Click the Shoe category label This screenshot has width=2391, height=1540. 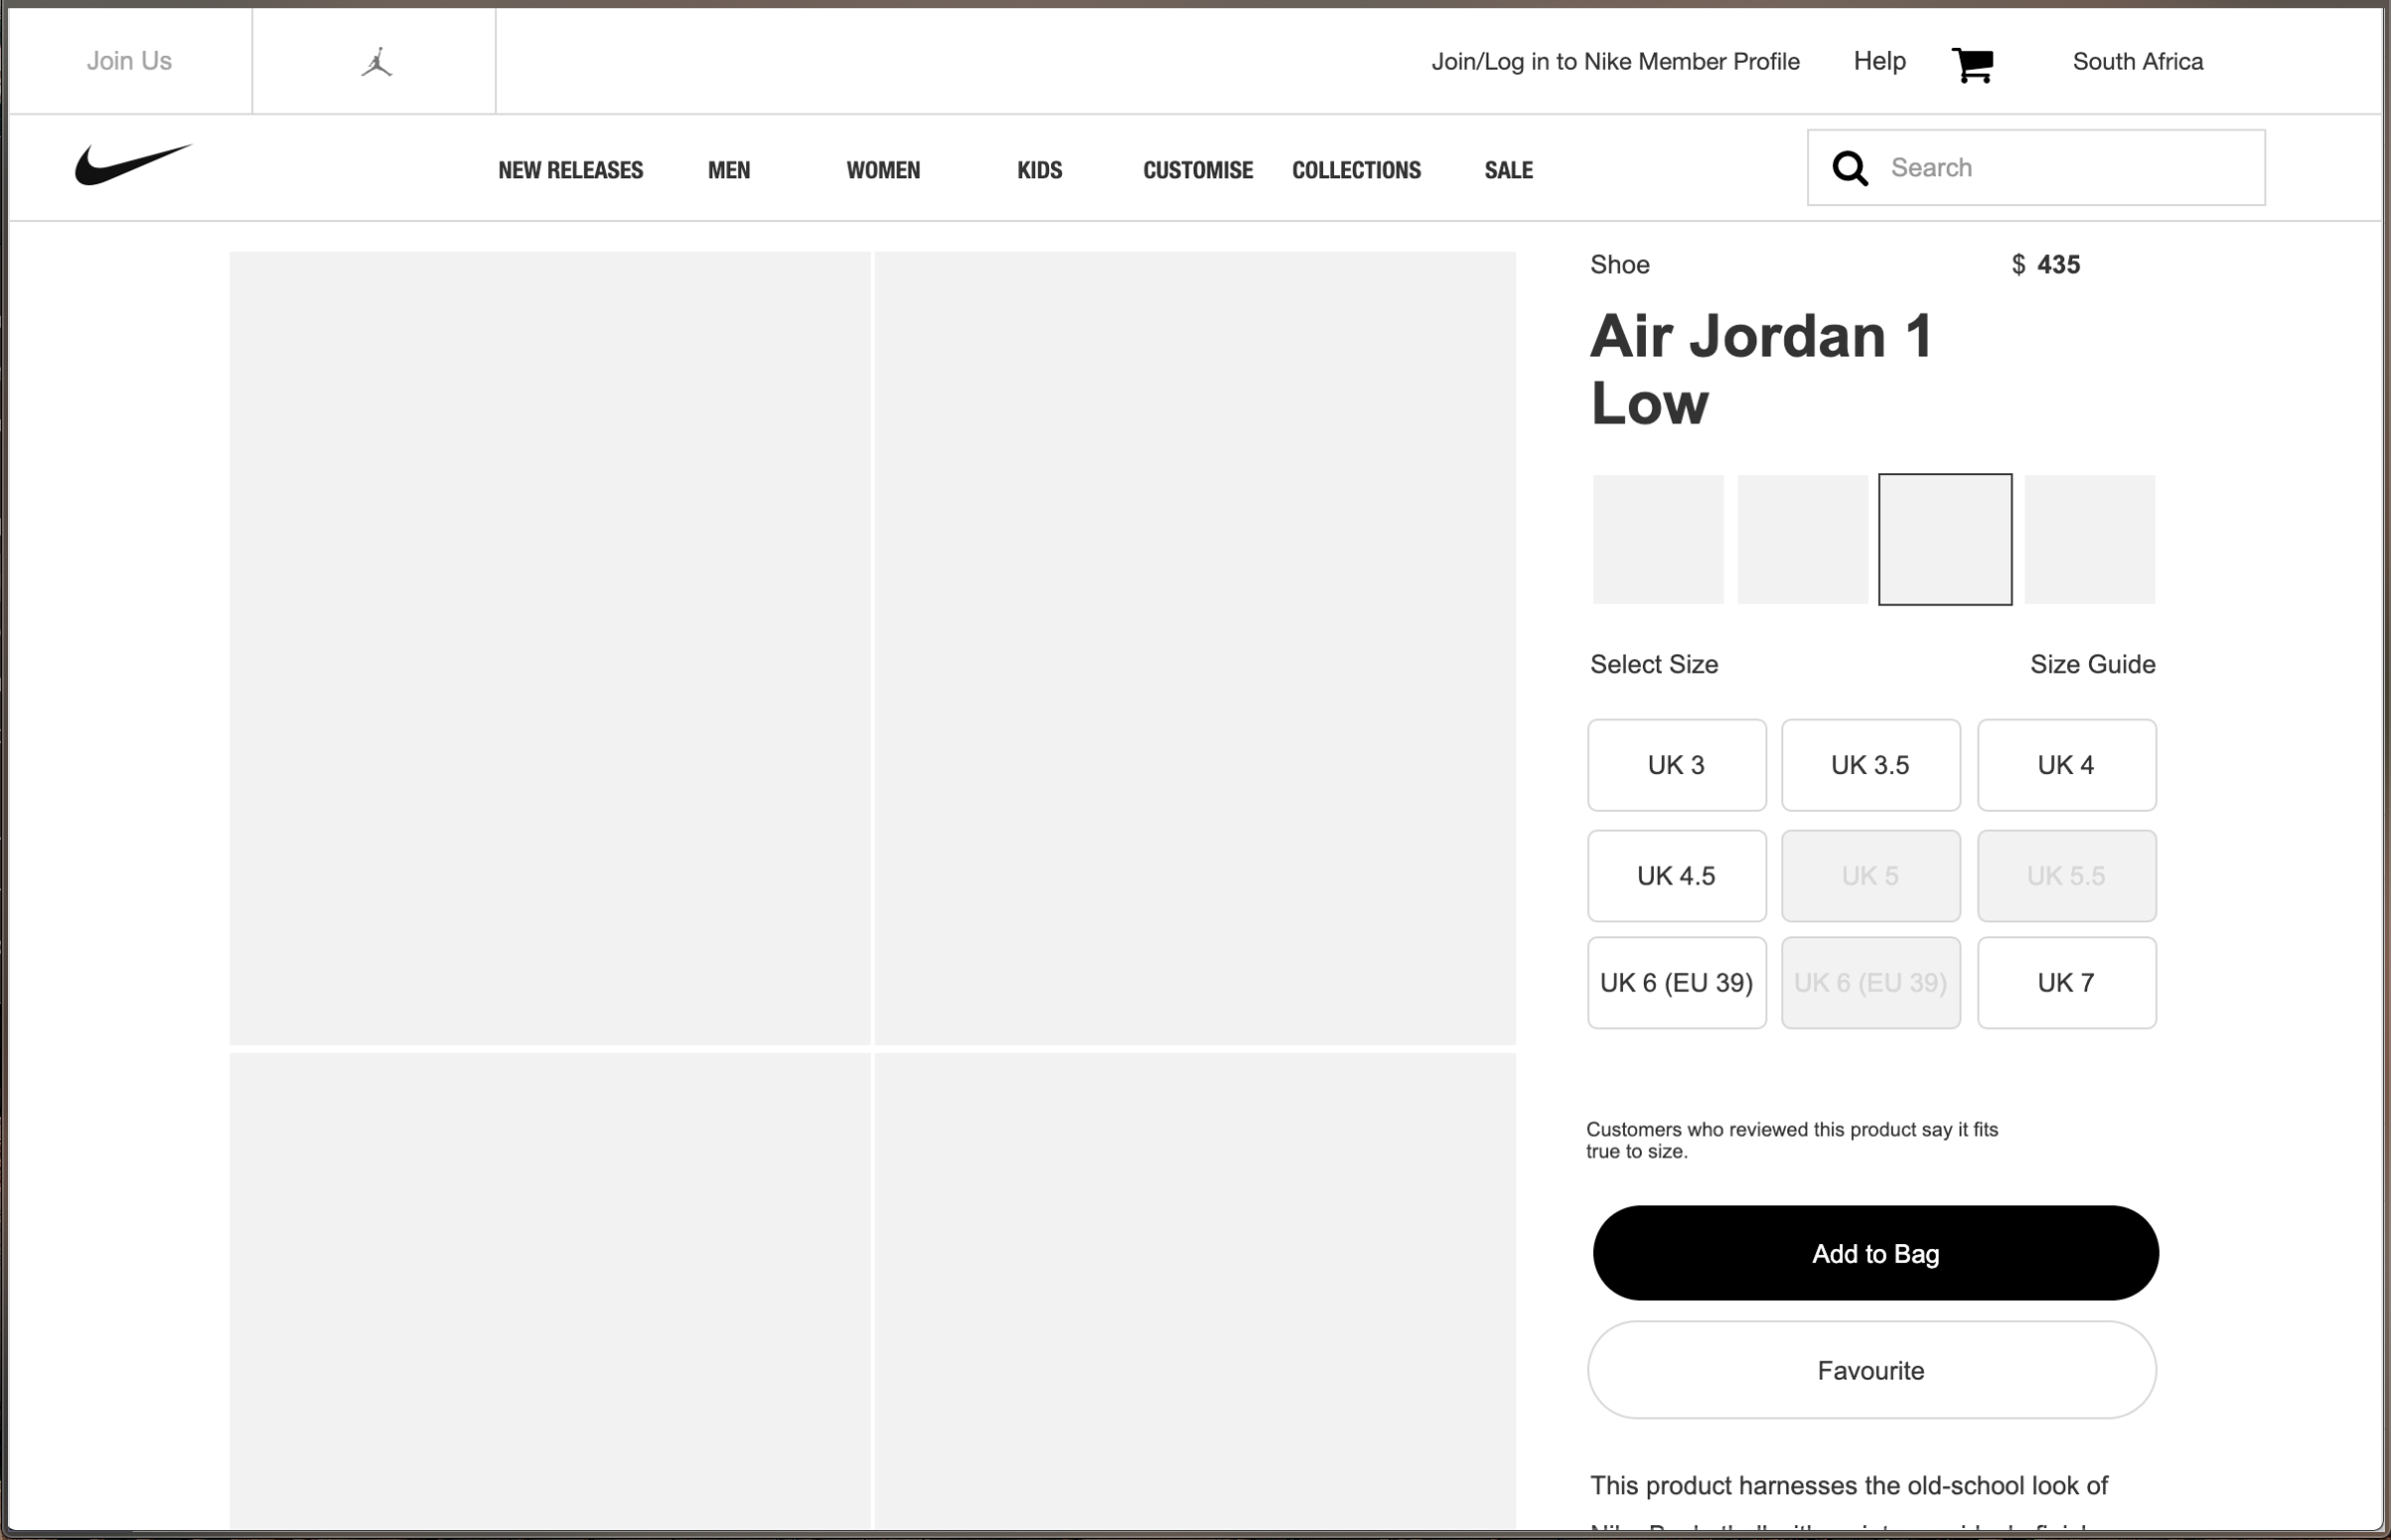pos(1619,265)
